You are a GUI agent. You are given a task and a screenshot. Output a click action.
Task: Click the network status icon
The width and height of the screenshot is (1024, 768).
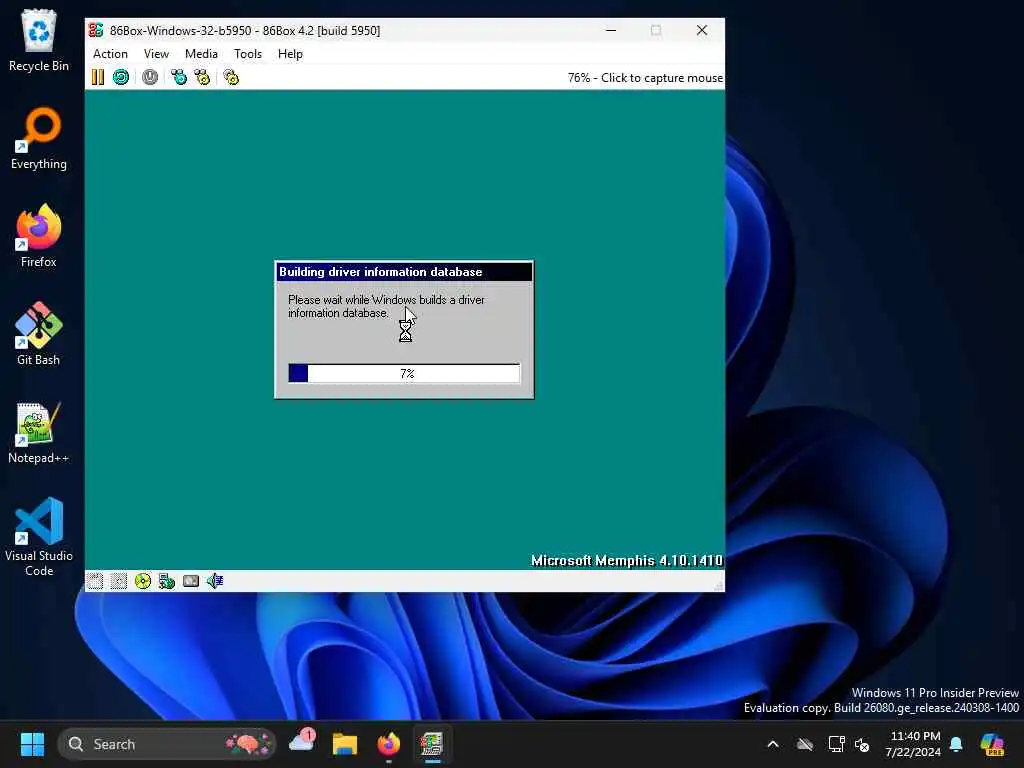click(167, 581)
